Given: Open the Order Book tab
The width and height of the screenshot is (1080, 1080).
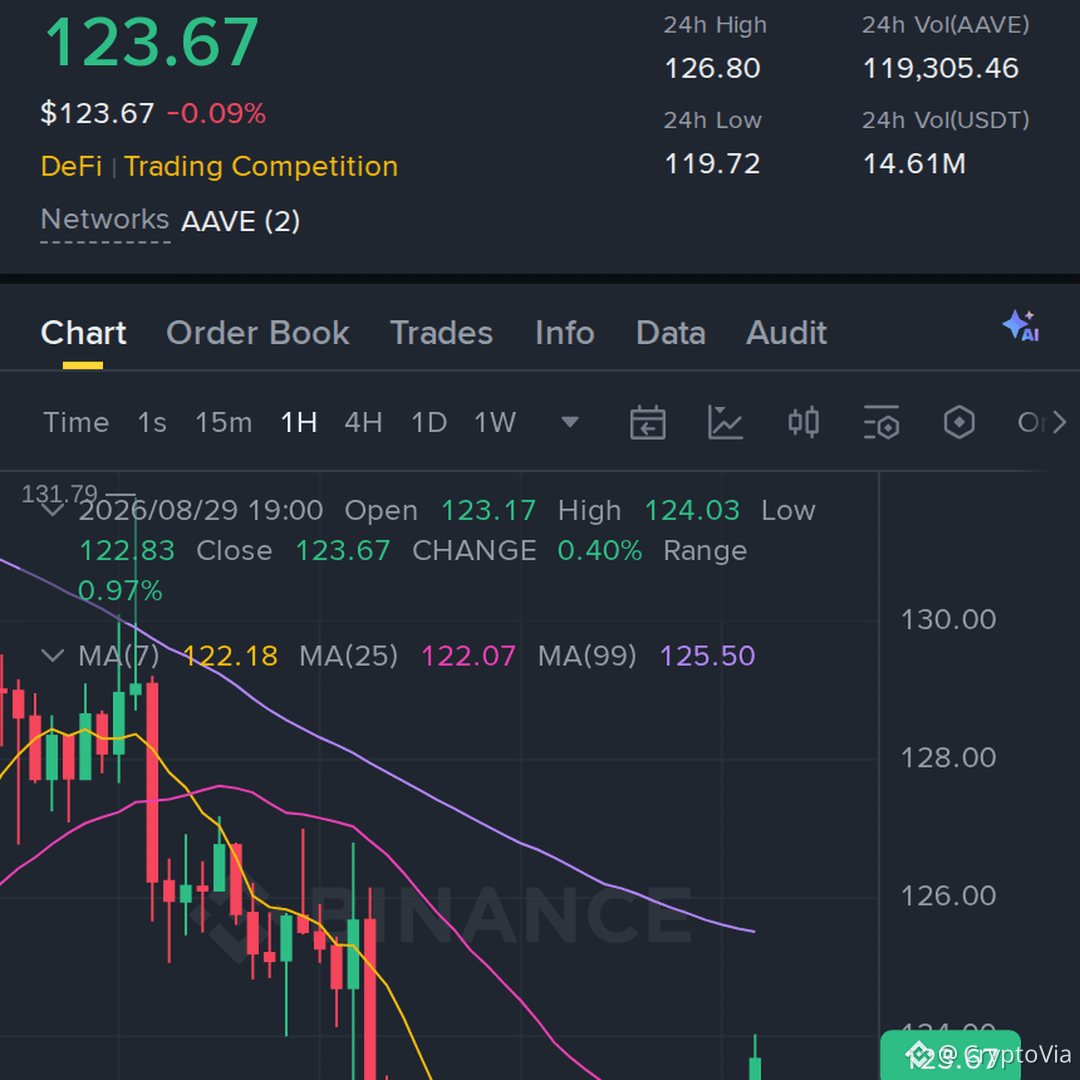Looking at the screenshot, I should (258, 333).
